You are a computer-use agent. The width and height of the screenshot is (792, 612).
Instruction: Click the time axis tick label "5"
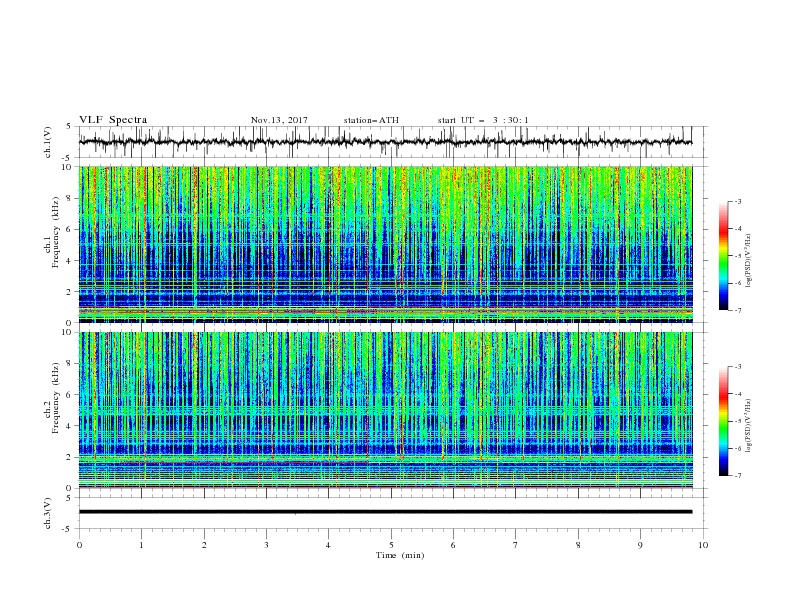click(391, 545)
